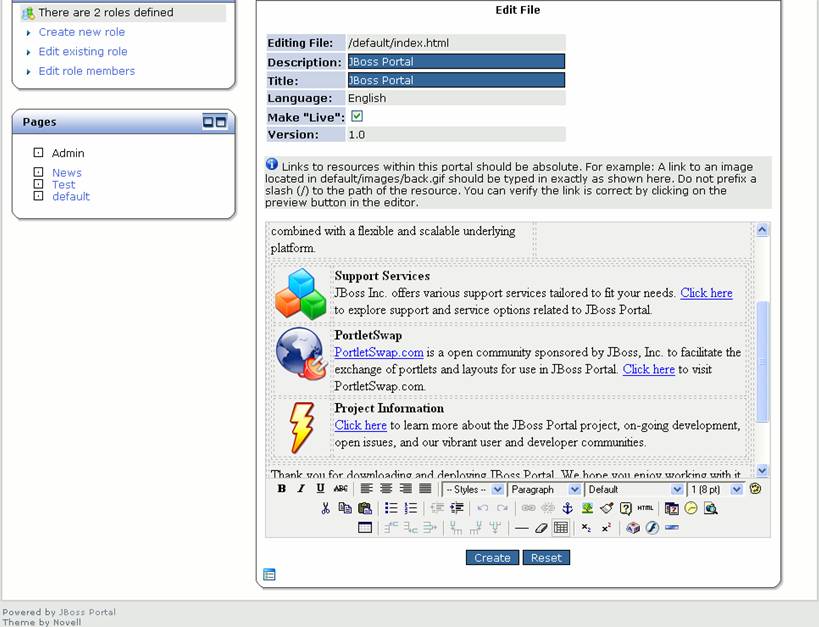
Task: Open editor help question icon
Action: [626, 508]
